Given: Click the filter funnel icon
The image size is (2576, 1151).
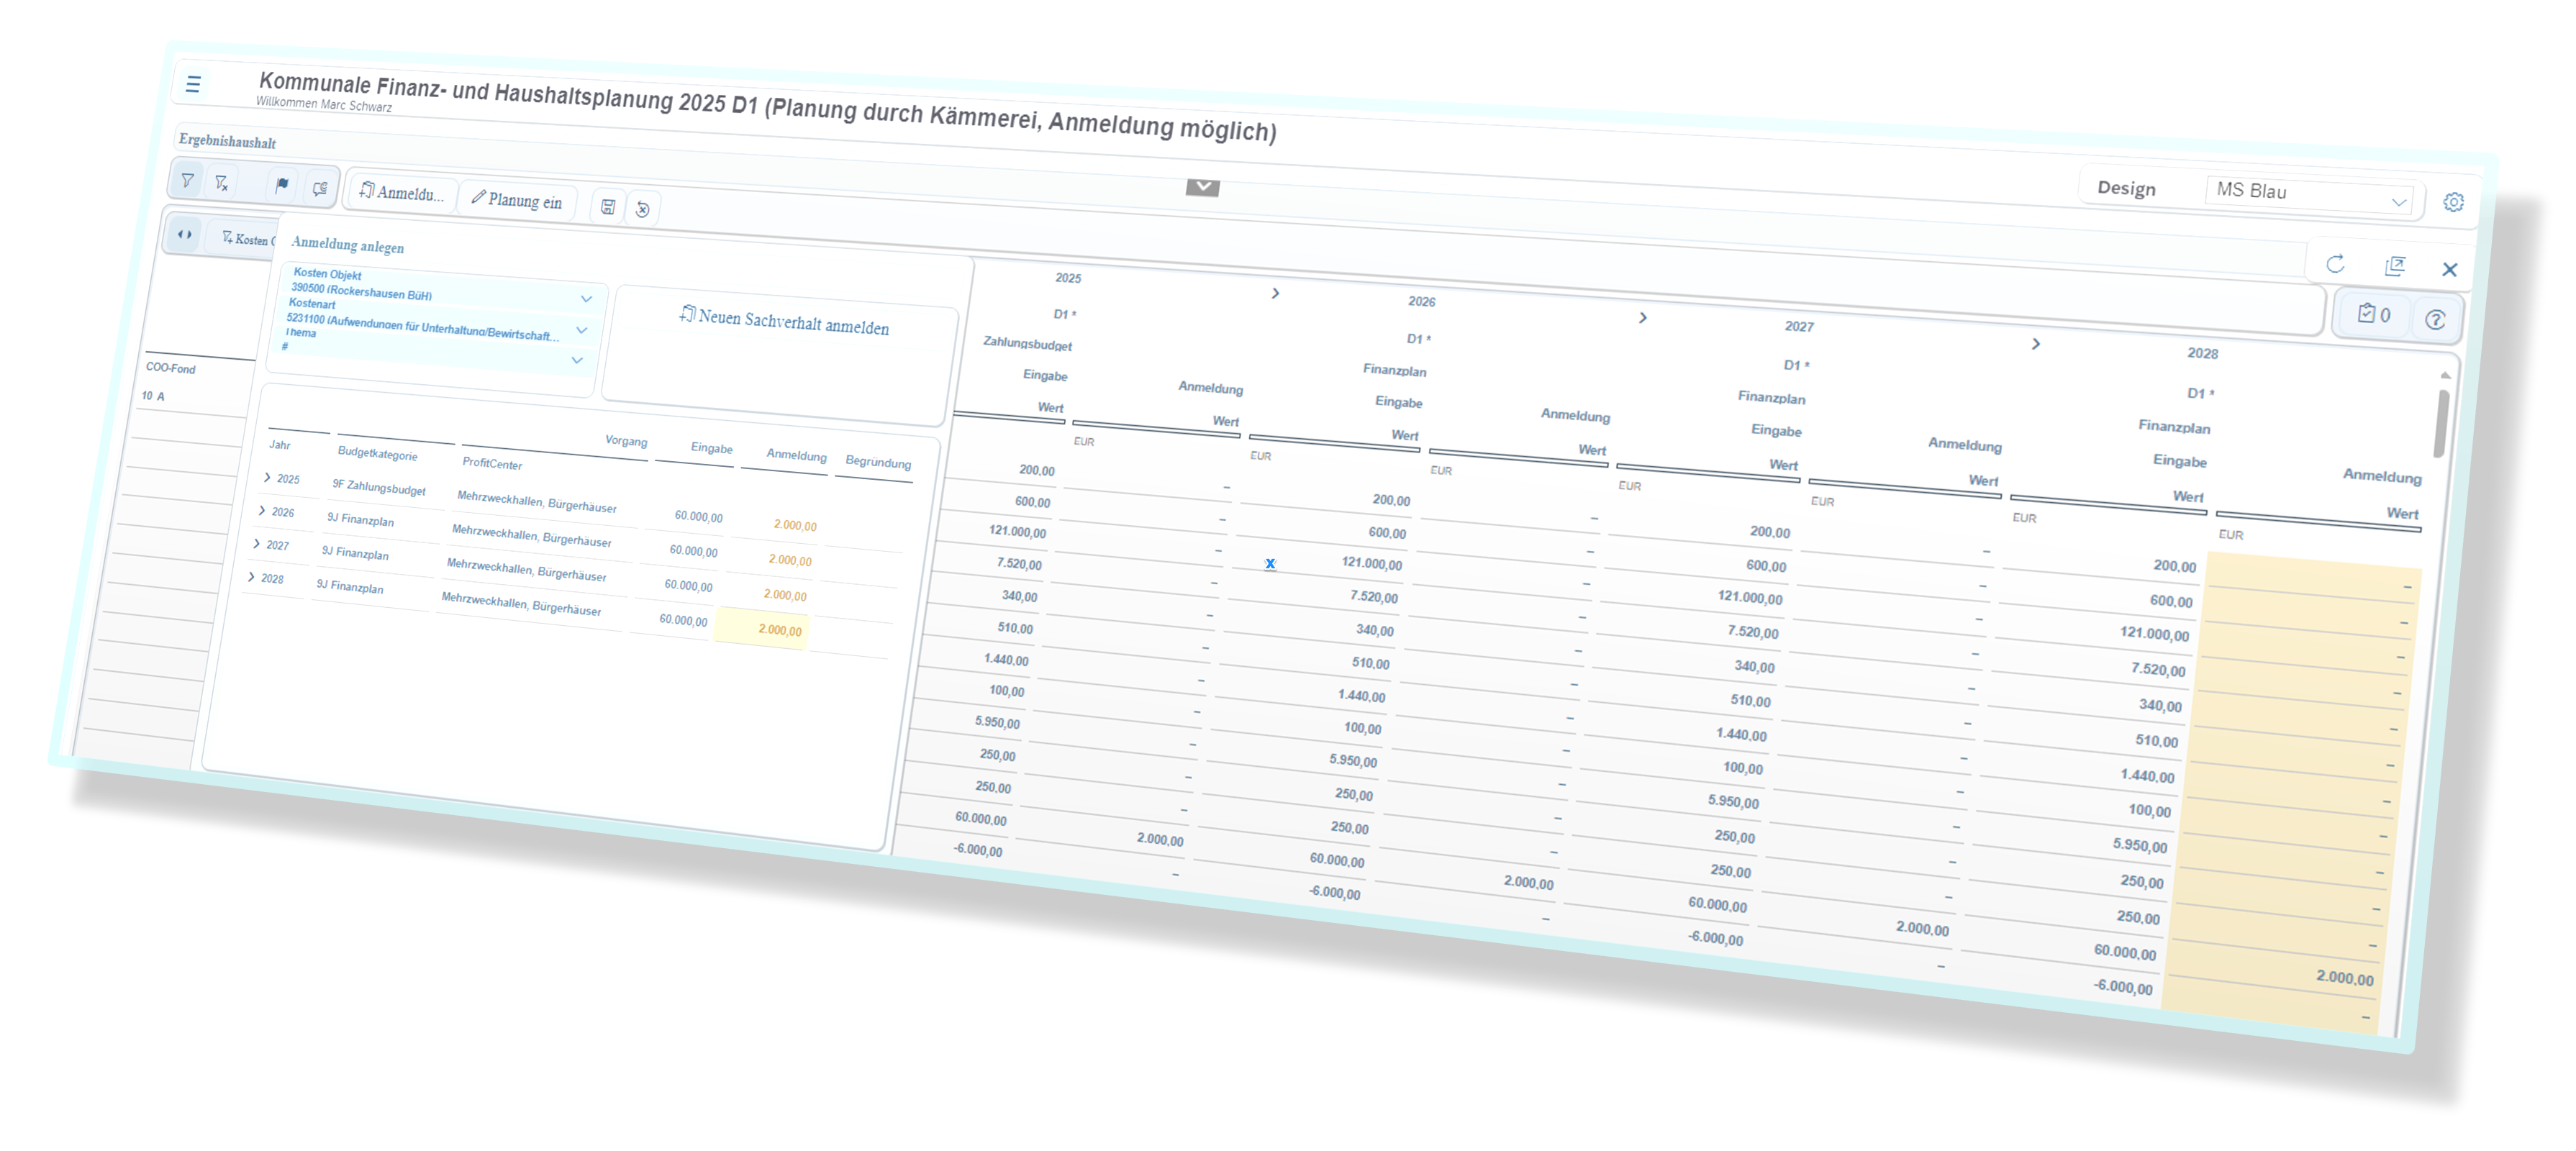Looking at the screenshot, I should pos(187,180).
